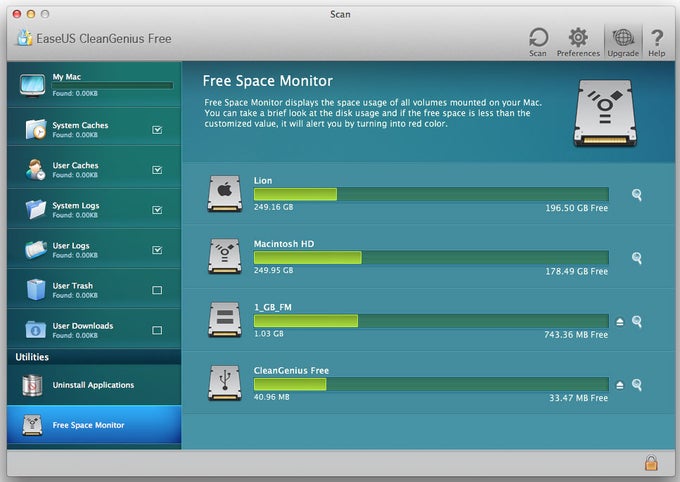The width and height of the screenshot is (680, 482).
Task: Click the '743.36 MB Free' text
Action: pyautogui.click(x=576, y=335)
